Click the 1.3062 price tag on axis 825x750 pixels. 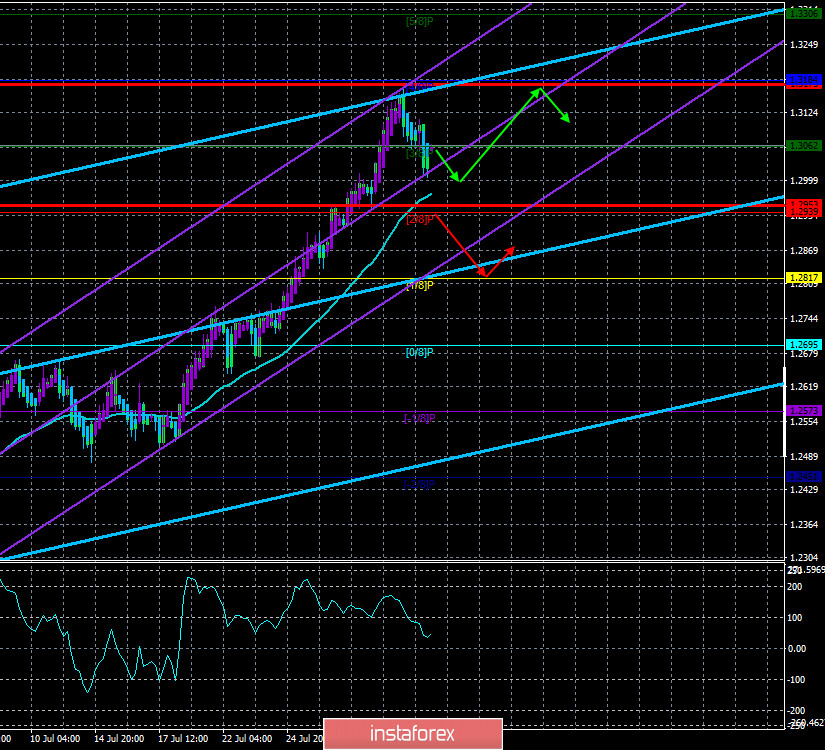click(x=804, y=145)
